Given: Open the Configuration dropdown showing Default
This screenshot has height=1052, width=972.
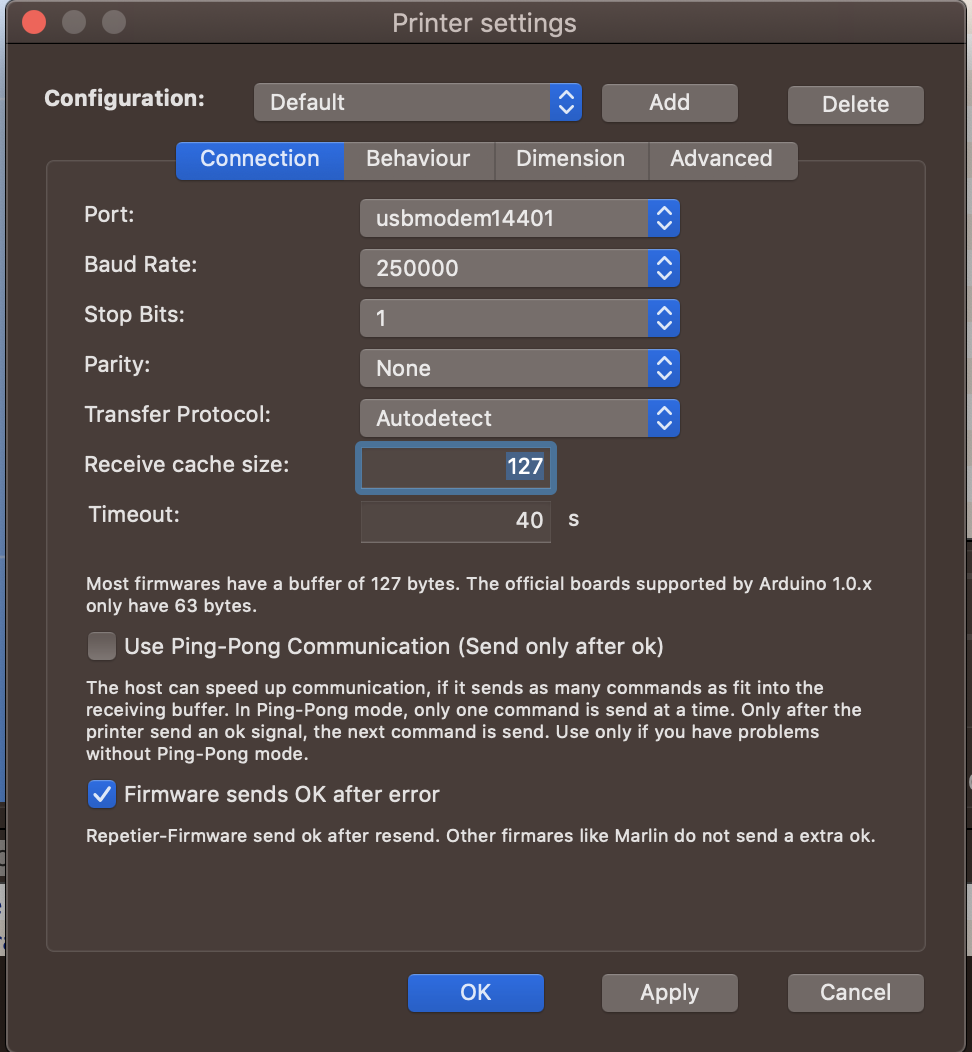Looking at the screenshot, I should click(x=417, y=102).
